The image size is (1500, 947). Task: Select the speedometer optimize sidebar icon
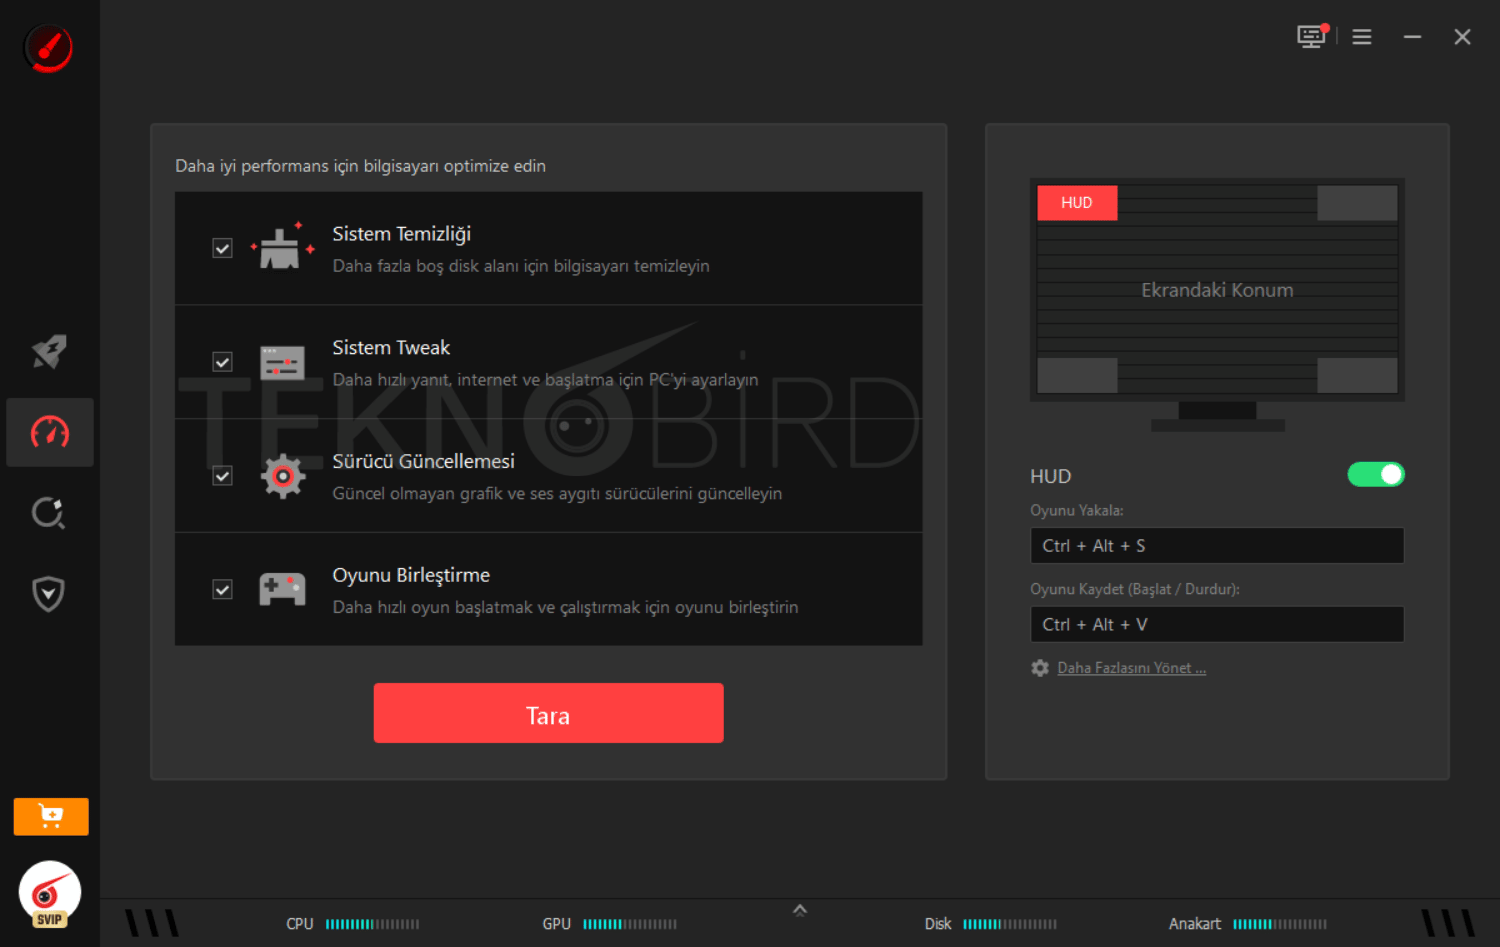49,432
